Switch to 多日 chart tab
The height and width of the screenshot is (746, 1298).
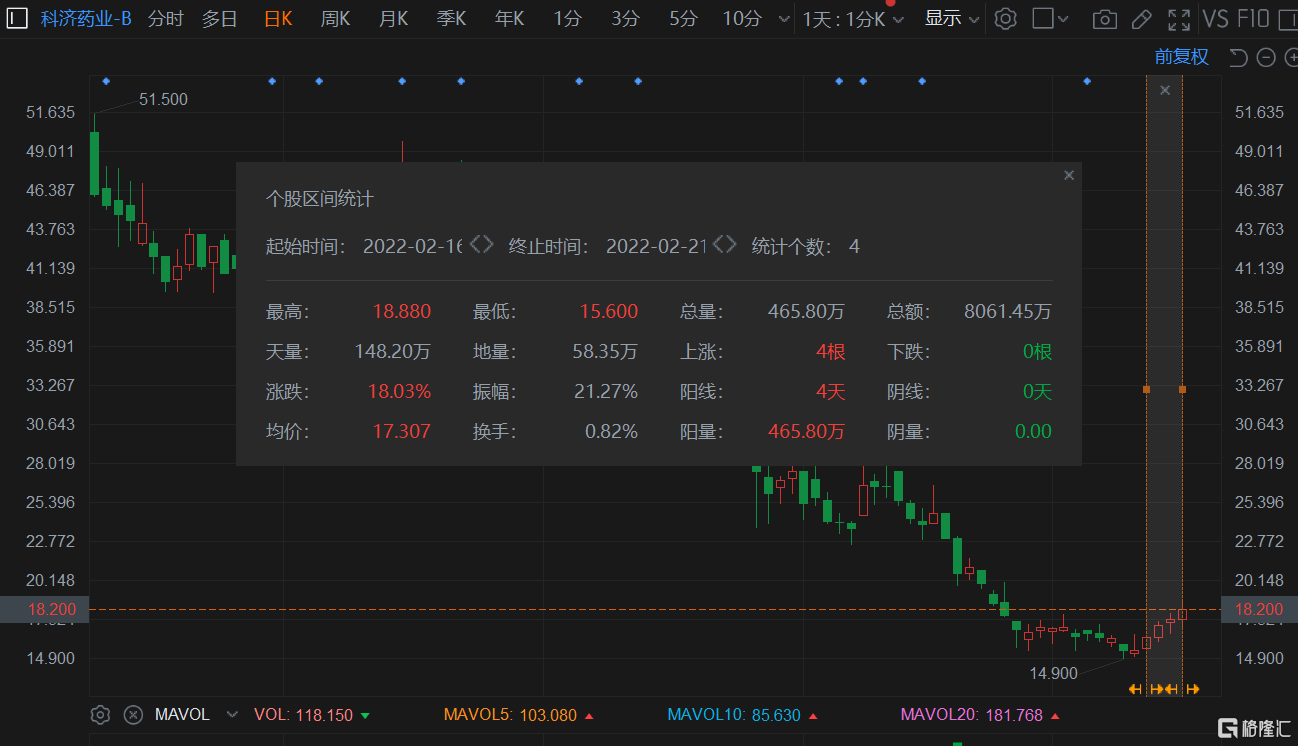220,19
